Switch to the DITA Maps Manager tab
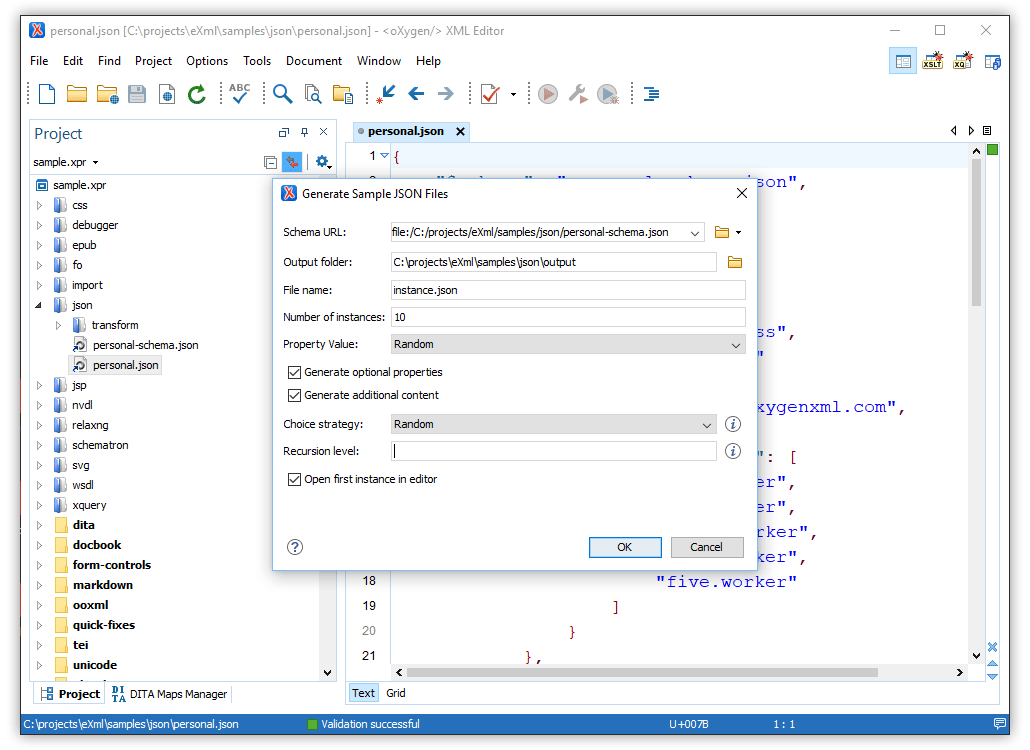Screen dimensions: 1030x750 (x=169, y=694)
